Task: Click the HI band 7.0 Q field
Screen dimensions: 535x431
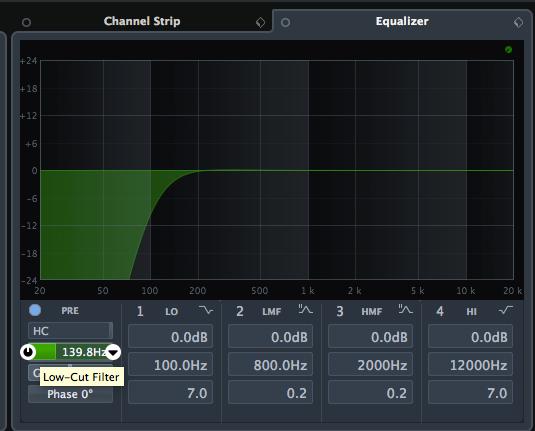Action: click(471, 393)
